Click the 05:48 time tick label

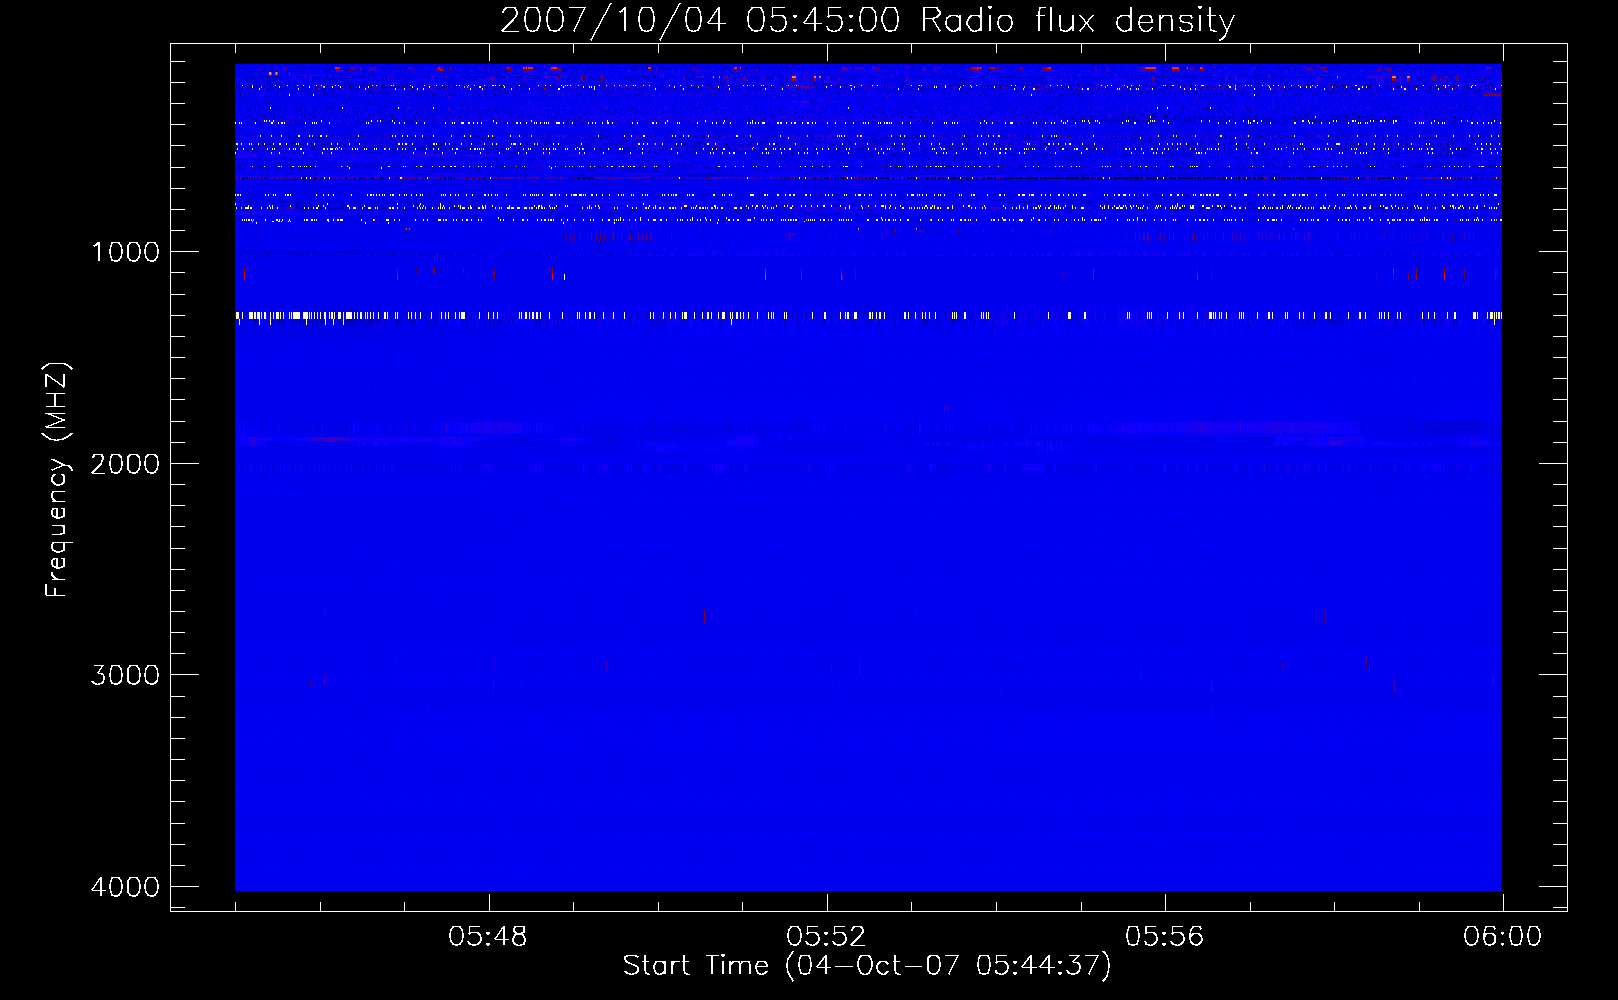point(488,937)
